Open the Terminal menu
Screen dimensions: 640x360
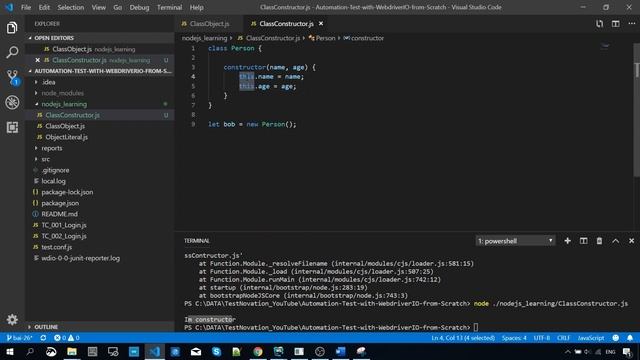pyautogui.click(x=169, y=7)
